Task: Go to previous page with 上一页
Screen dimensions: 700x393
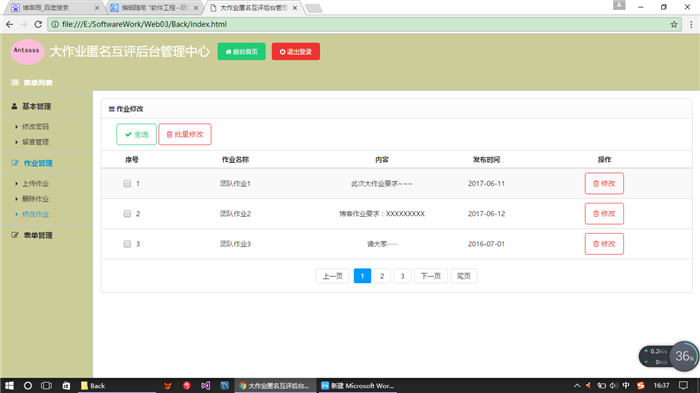Action: point(333,276)
